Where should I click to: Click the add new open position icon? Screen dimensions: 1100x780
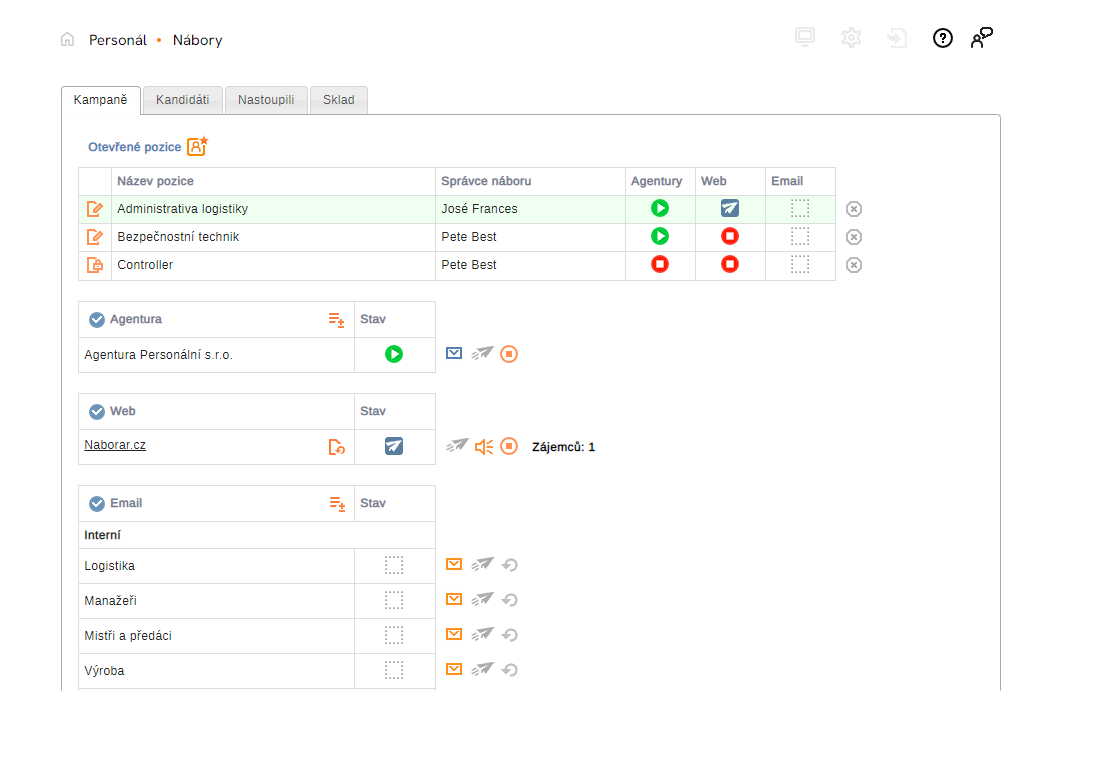click(197, 147)
